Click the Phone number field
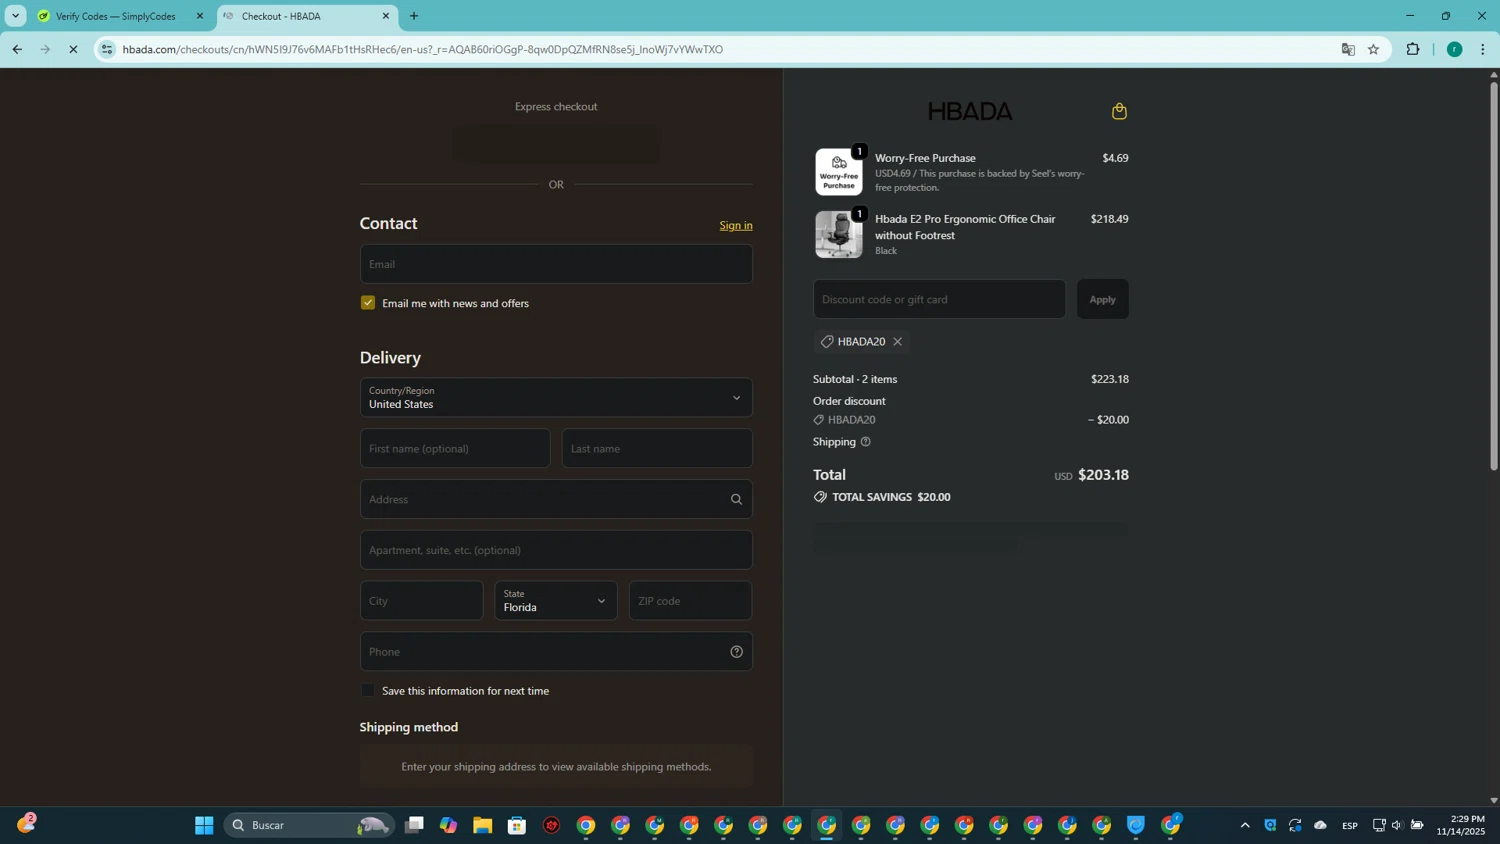 tap(556, 652)
